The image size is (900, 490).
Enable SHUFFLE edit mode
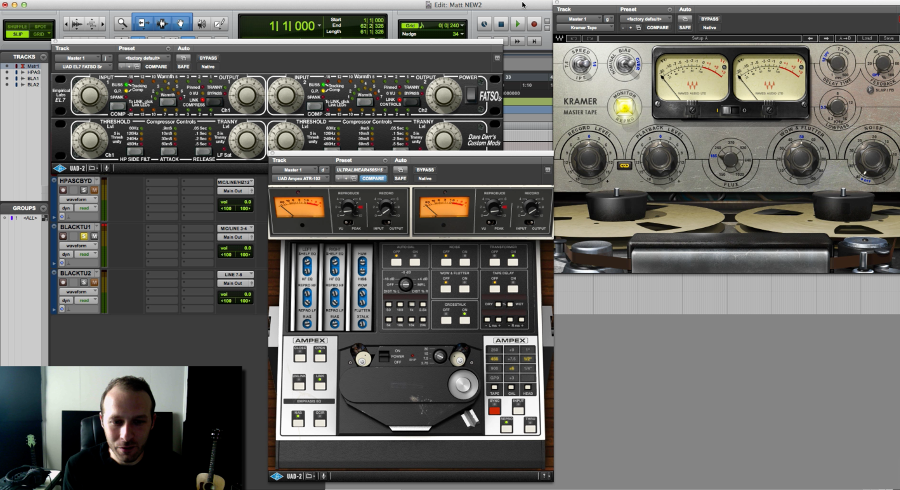[18, 26]
